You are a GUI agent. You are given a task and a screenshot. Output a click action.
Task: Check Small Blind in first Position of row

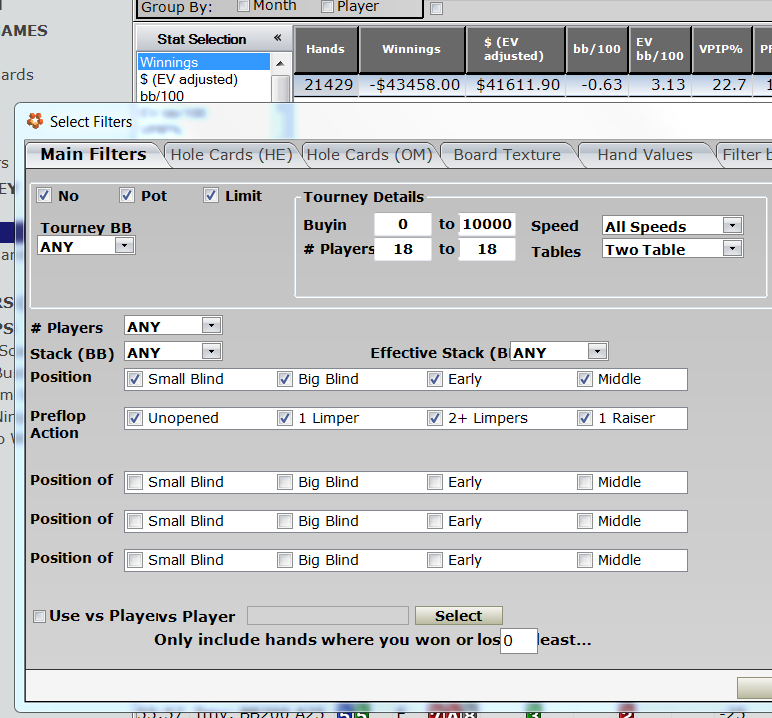(x=135, y=482)
